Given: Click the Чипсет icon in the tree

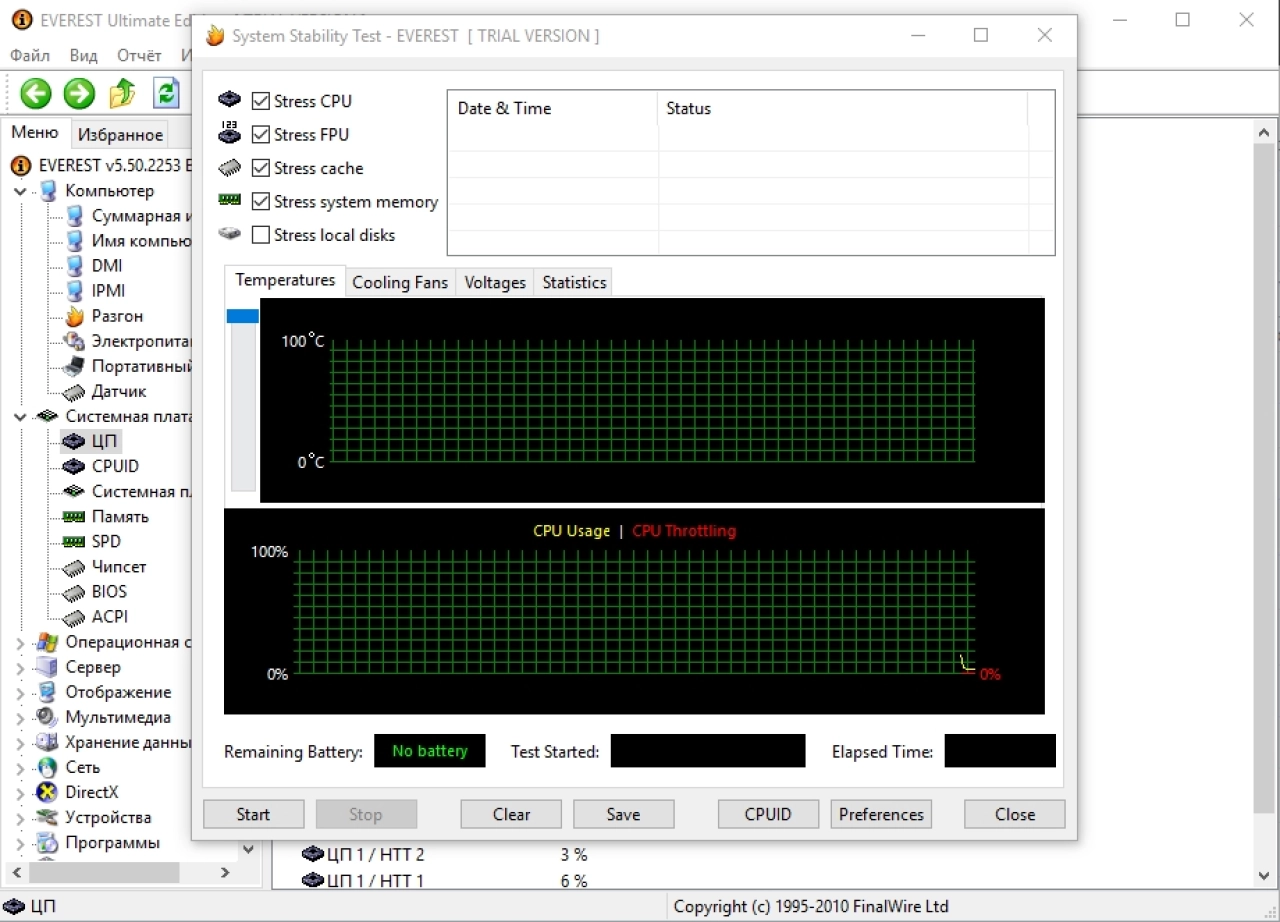Looking at the screenshot, I should pyautogui.click(x=74, y=567).
